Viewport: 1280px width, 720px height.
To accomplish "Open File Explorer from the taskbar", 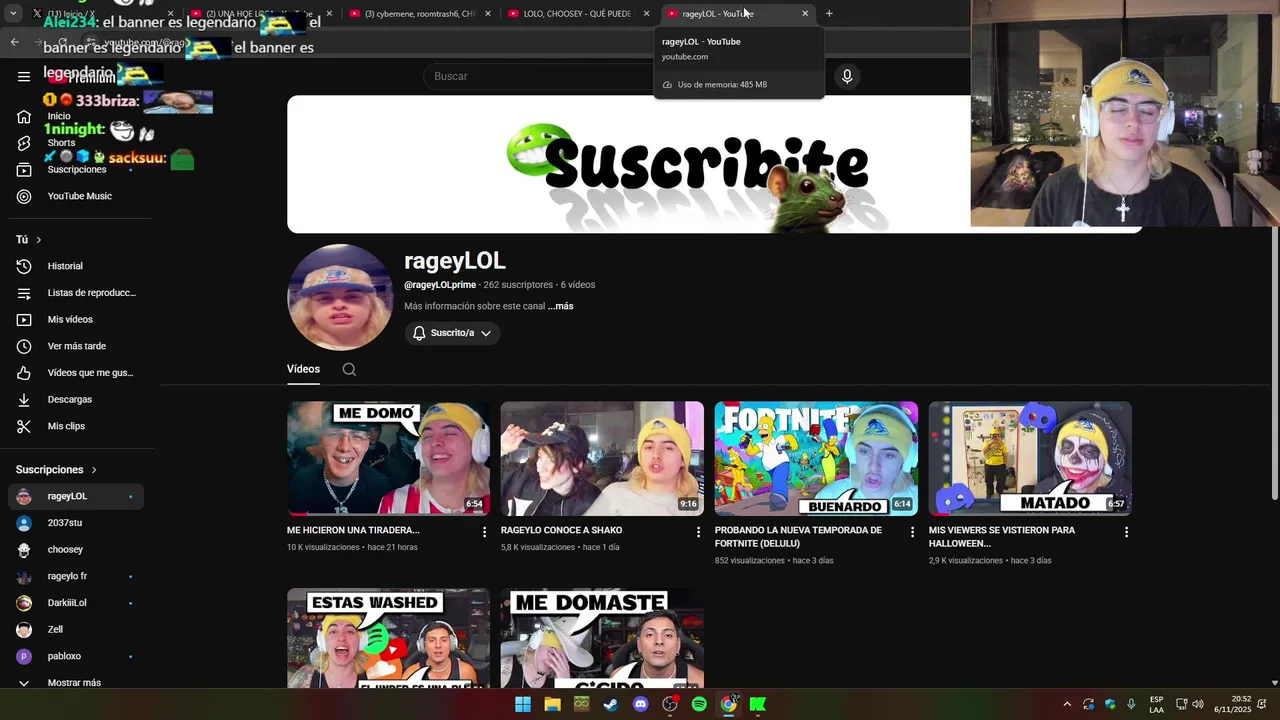I will [552, 704].
